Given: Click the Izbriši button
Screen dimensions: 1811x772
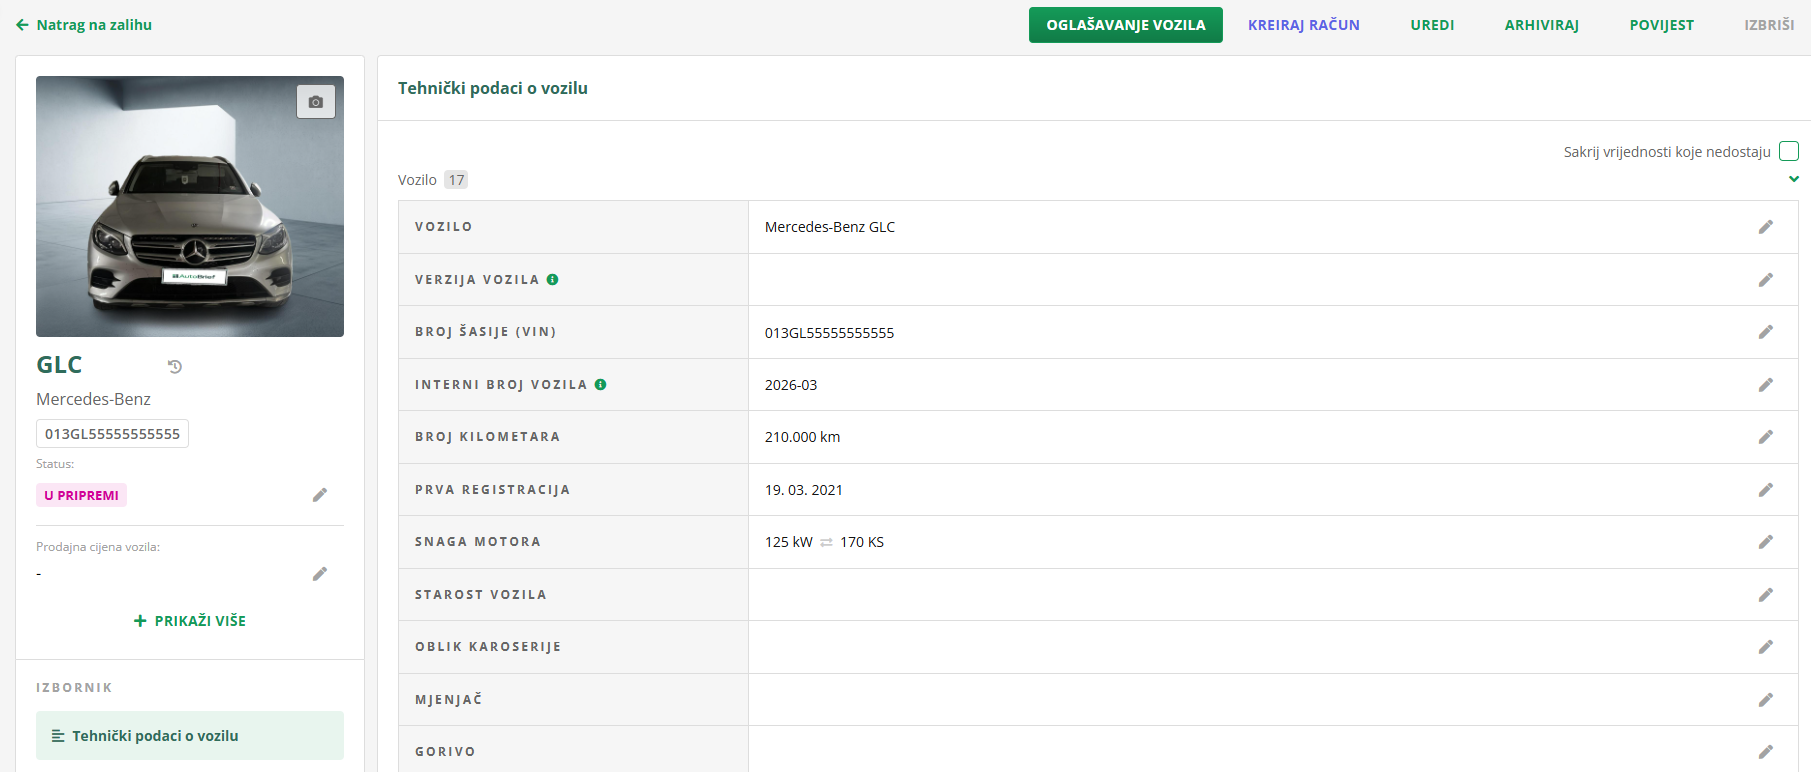Looking at the screenshot, I should pos(1770,25).
